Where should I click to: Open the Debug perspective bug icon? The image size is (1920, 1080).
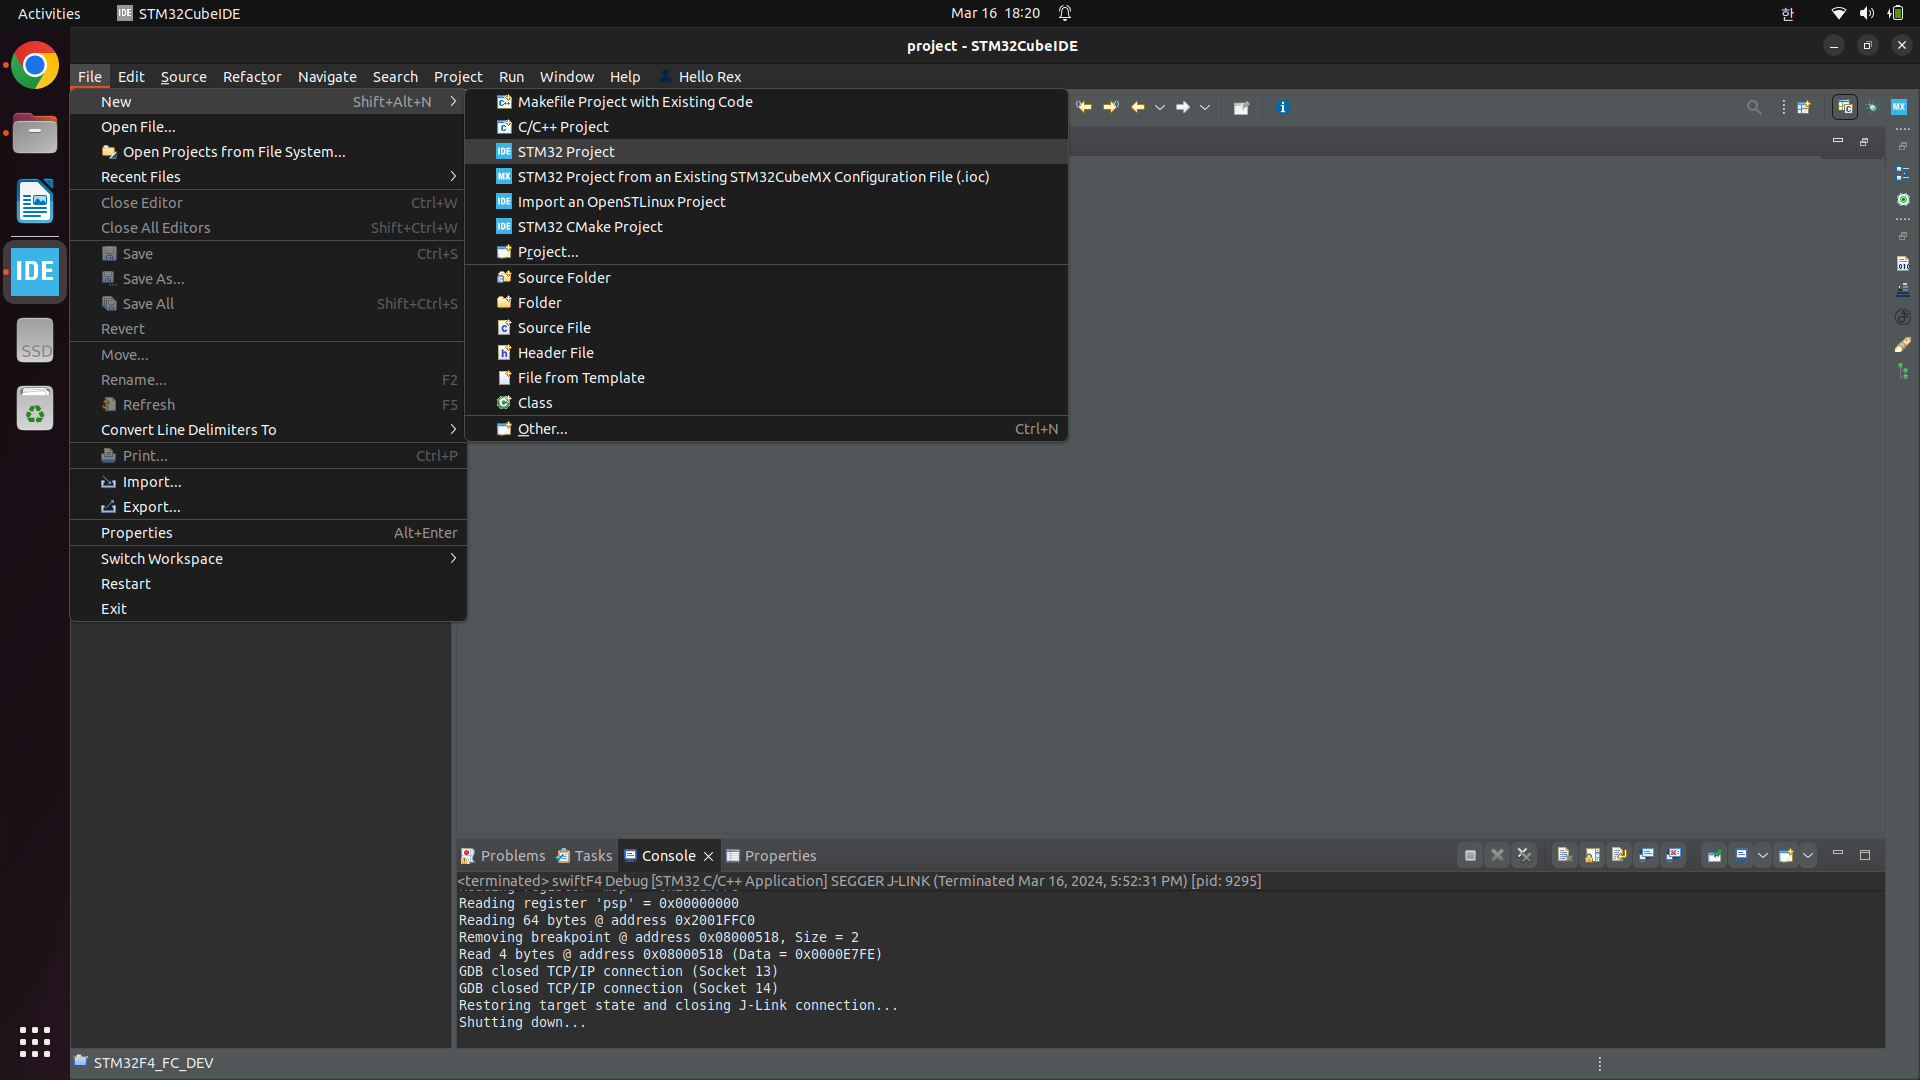point(1872,107)
